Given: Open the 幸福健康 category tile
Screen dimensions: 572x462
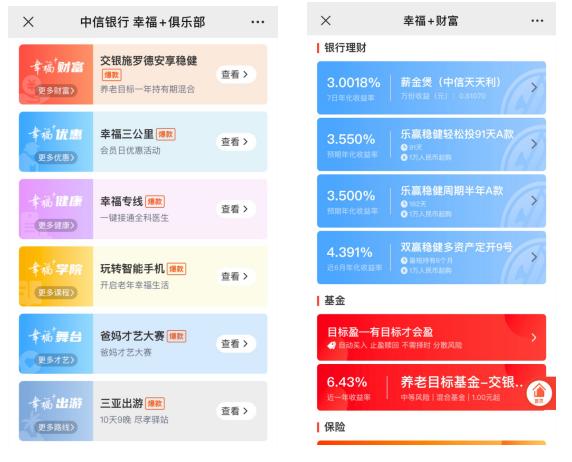Looking at the screenshot, I should (x=56, y=209).
